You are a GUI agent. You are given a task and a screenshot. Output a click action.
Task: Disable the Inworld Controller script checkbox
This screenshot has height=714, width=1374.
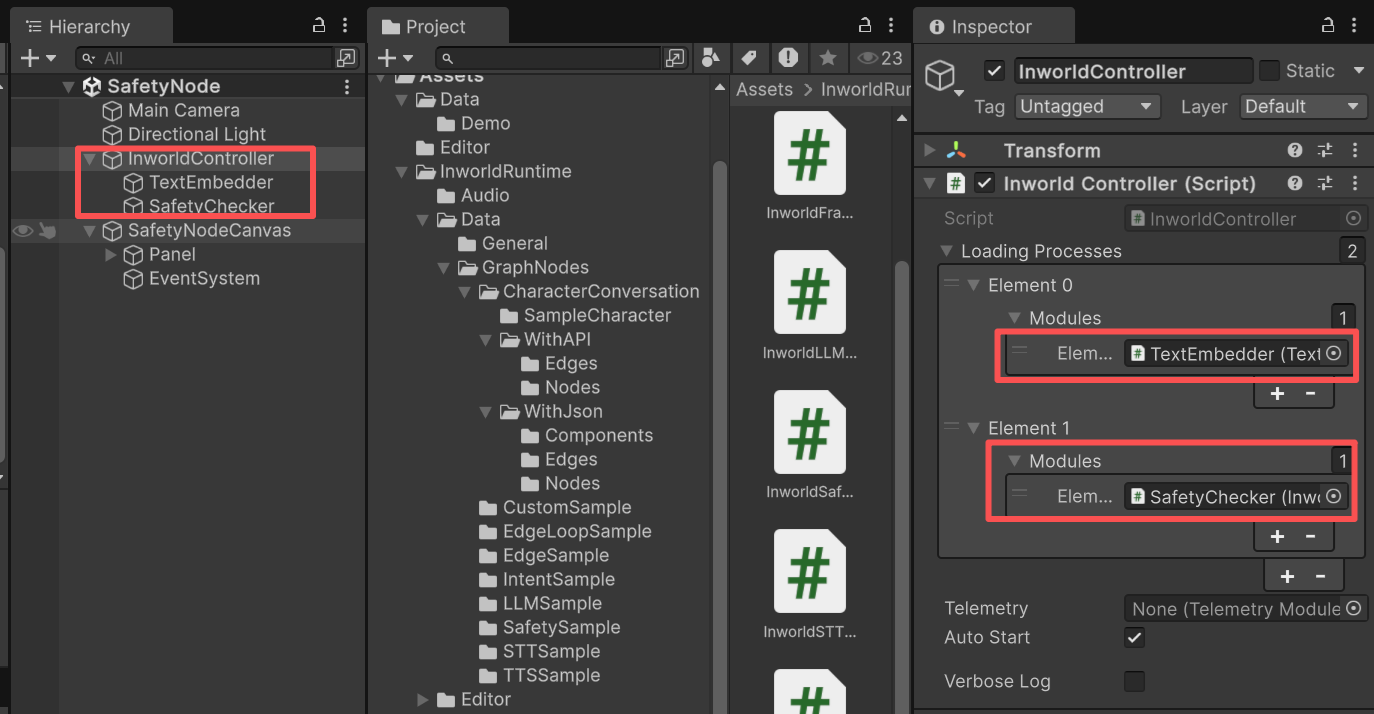[985, 184]
